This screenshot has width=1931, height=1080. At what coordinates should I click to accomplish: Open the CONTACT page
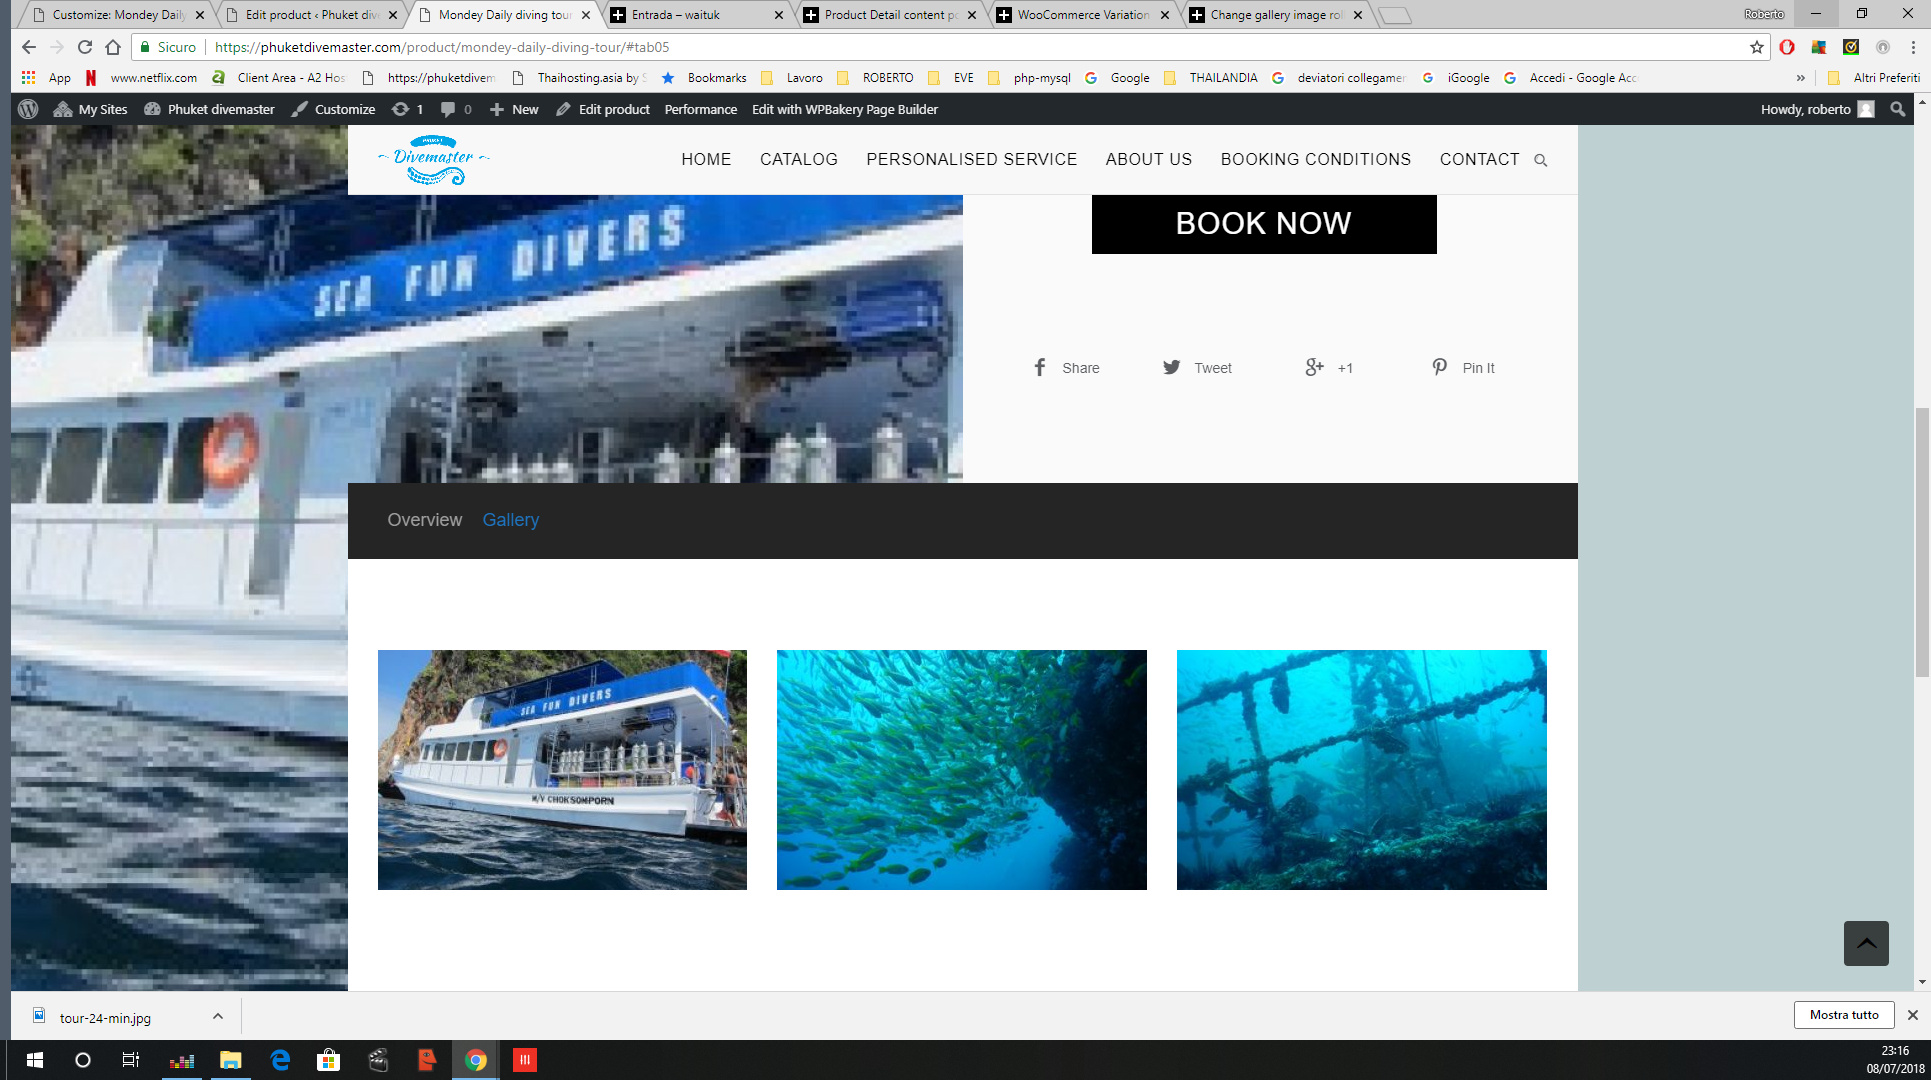pos(1479,160)
